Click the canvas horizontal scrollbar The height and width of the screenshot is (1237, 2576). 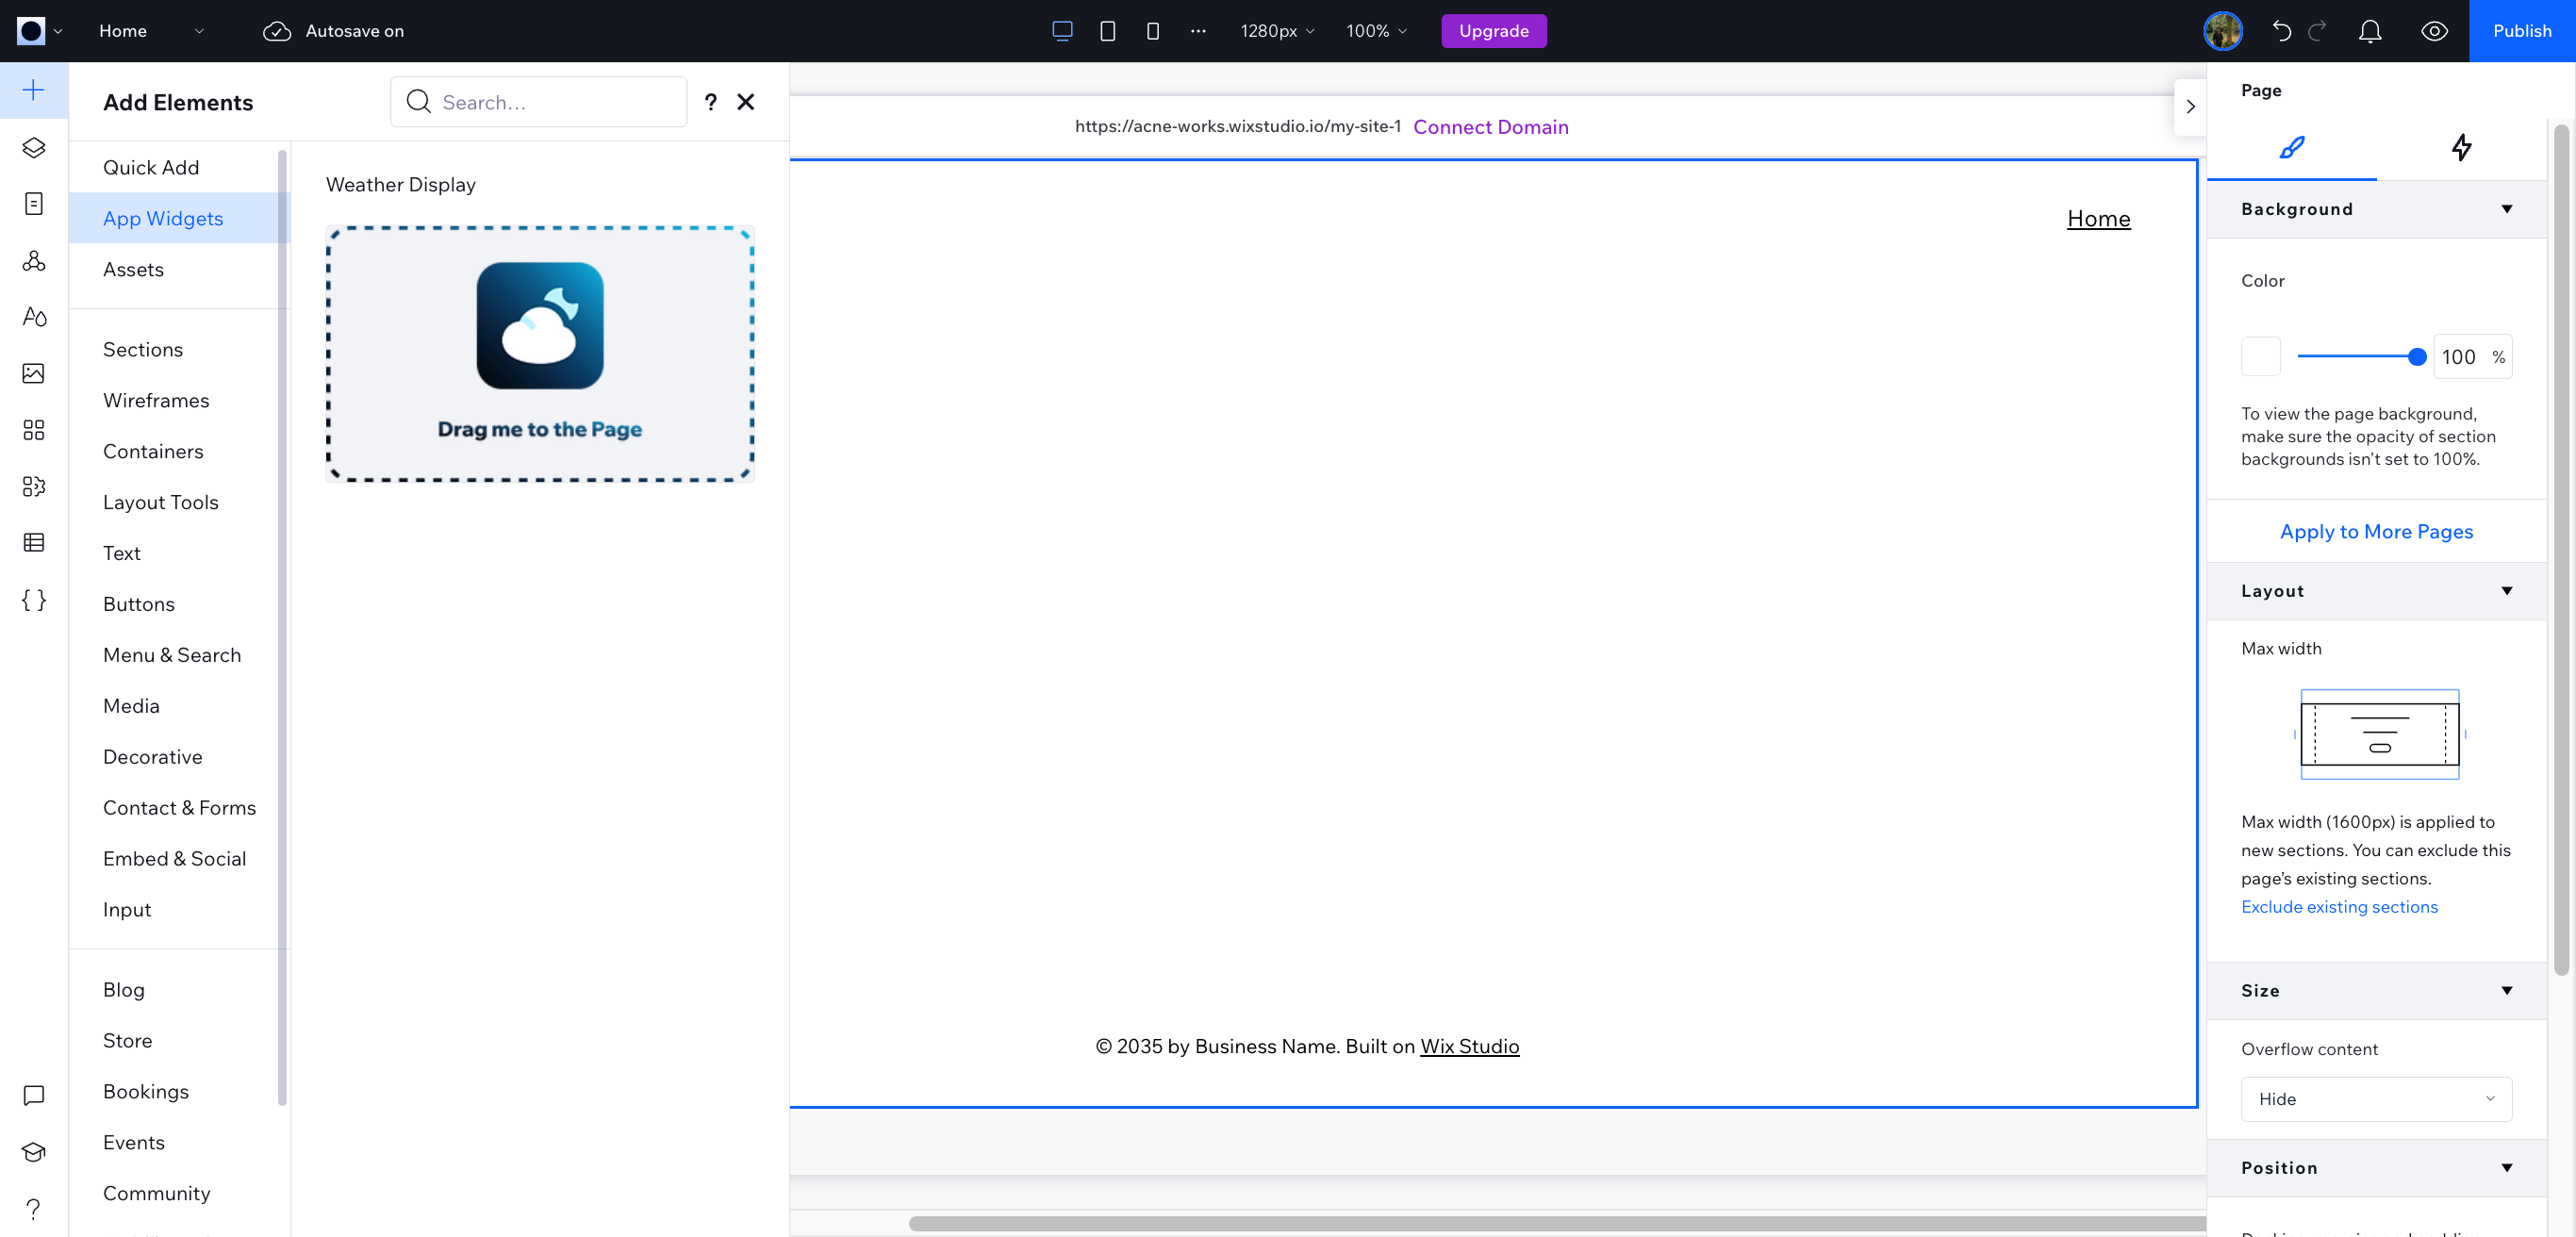pos(1556,1224)
